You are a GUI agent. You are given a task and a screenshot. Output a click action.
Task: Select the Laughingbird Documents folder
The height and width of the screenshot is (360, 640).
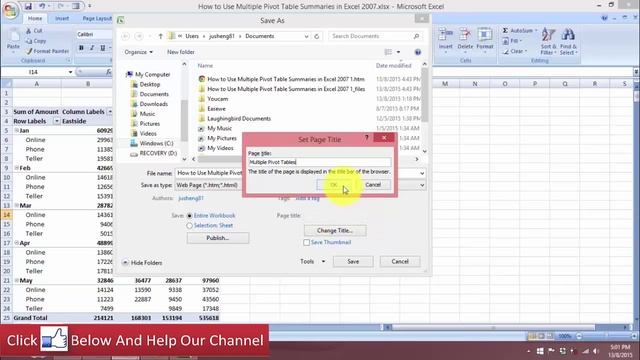pyautogui.click(x=239, y=118)
